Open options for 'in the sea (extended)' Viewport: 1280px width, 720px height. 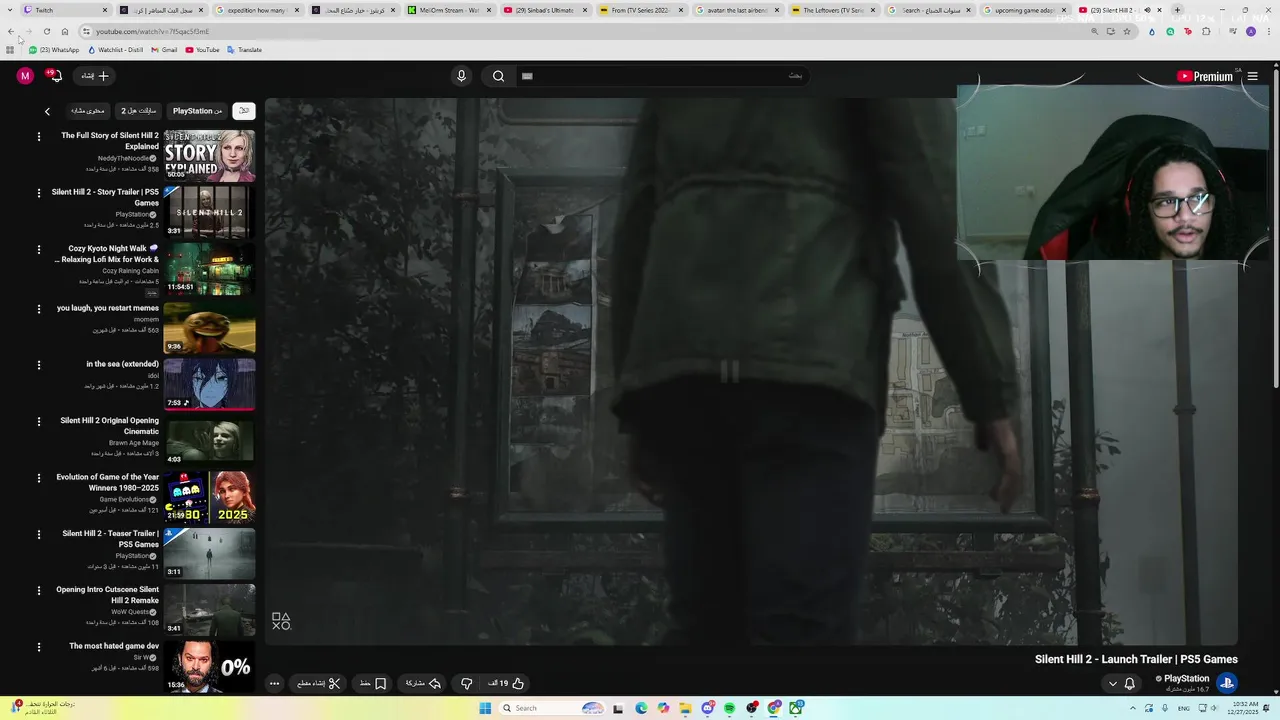39,365
